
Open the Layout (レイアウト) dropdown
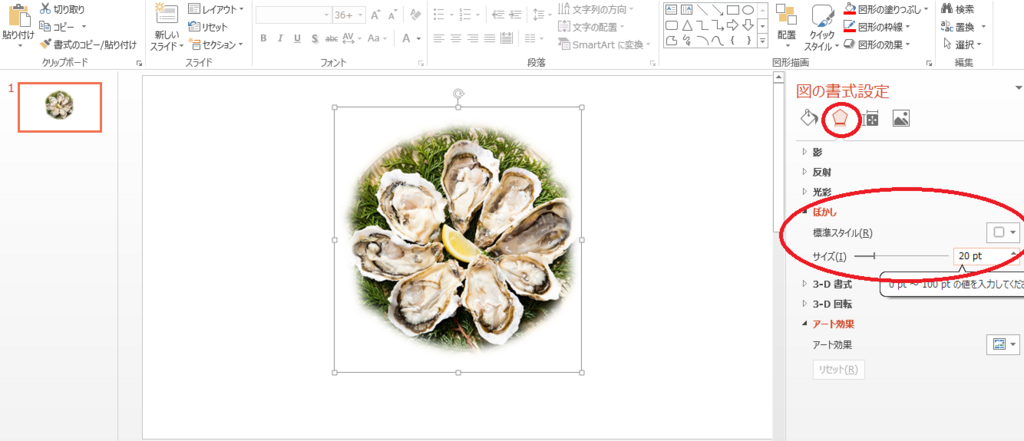216,9
